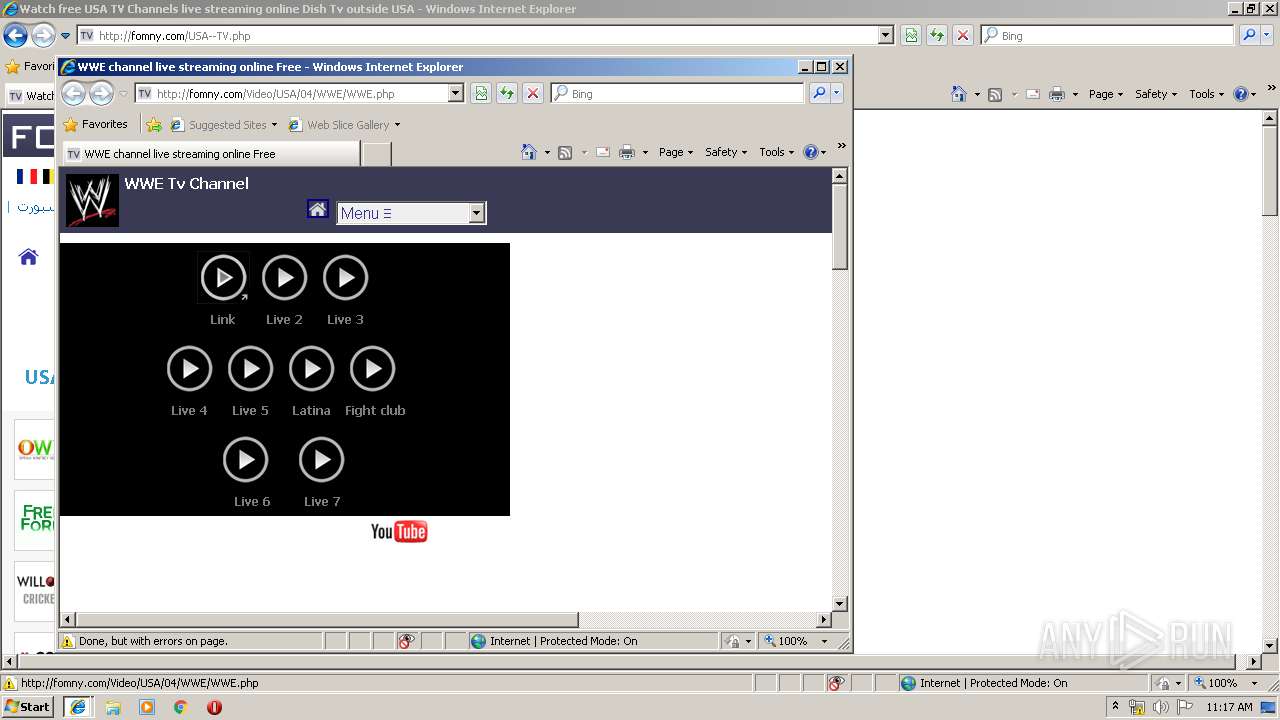Open the popup Safety menu
Screen dimensions: 1280x720
(x=726, y=152)
